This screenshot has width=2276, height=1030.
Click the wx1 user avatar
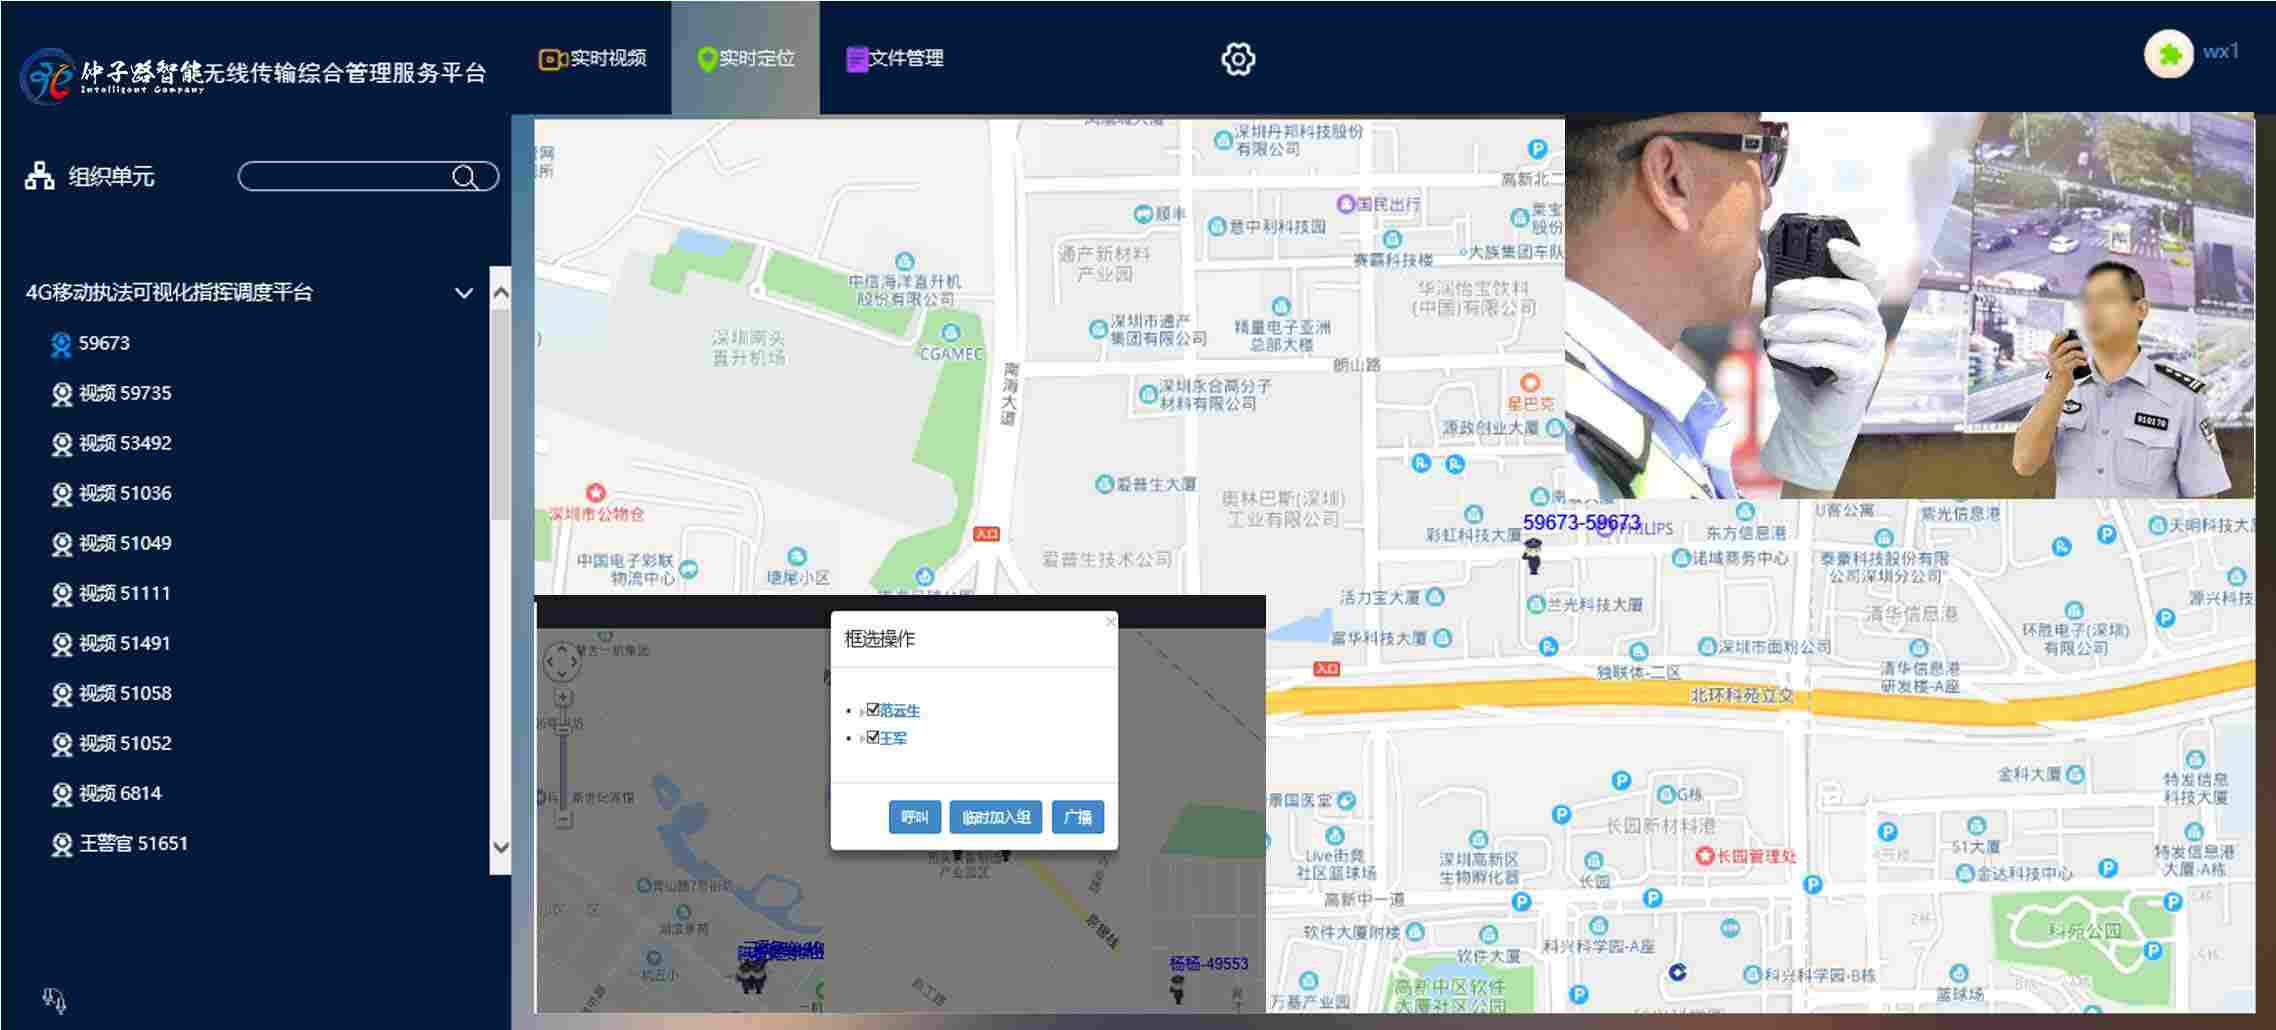click(2168, 54)
